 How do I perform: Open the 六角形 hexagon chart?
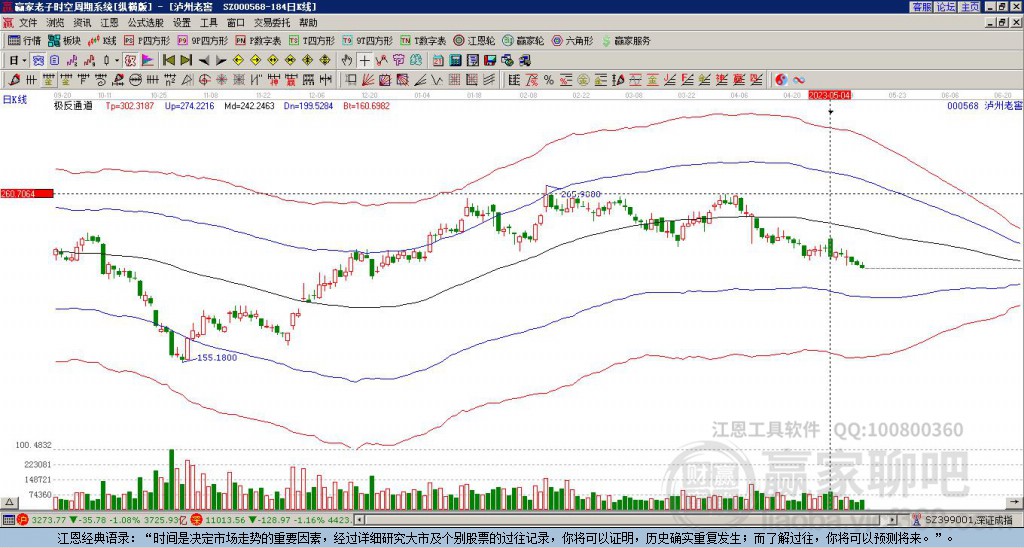click(x=573, y=40)
